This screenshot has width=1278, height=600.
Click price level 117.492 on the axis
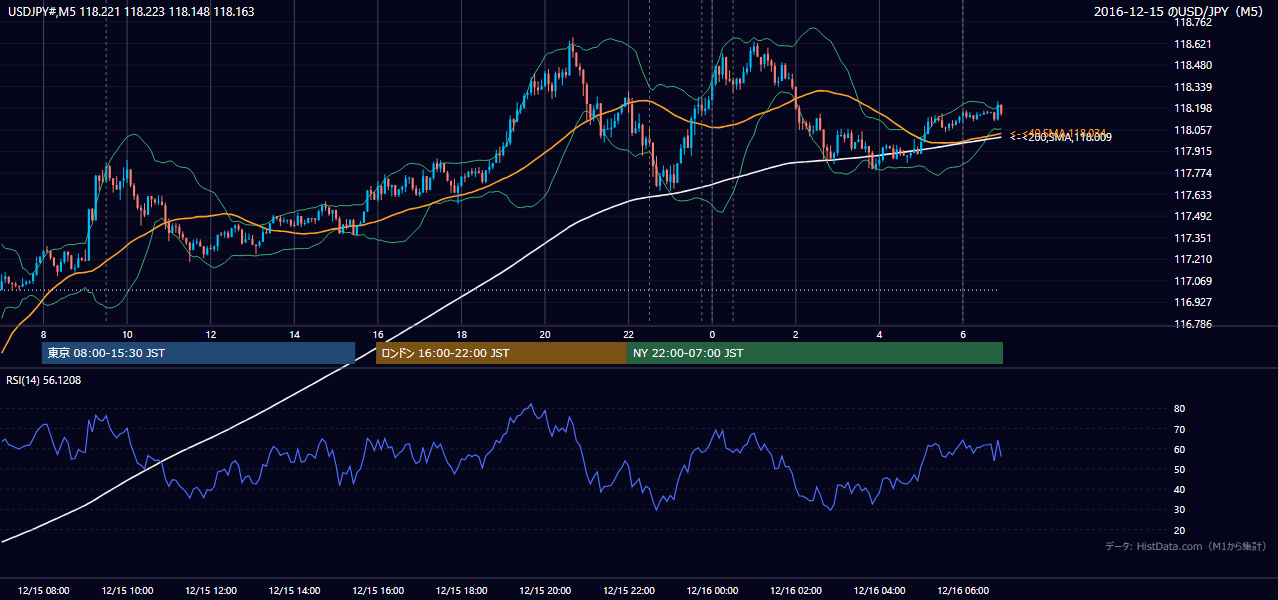pos(1192,216)
